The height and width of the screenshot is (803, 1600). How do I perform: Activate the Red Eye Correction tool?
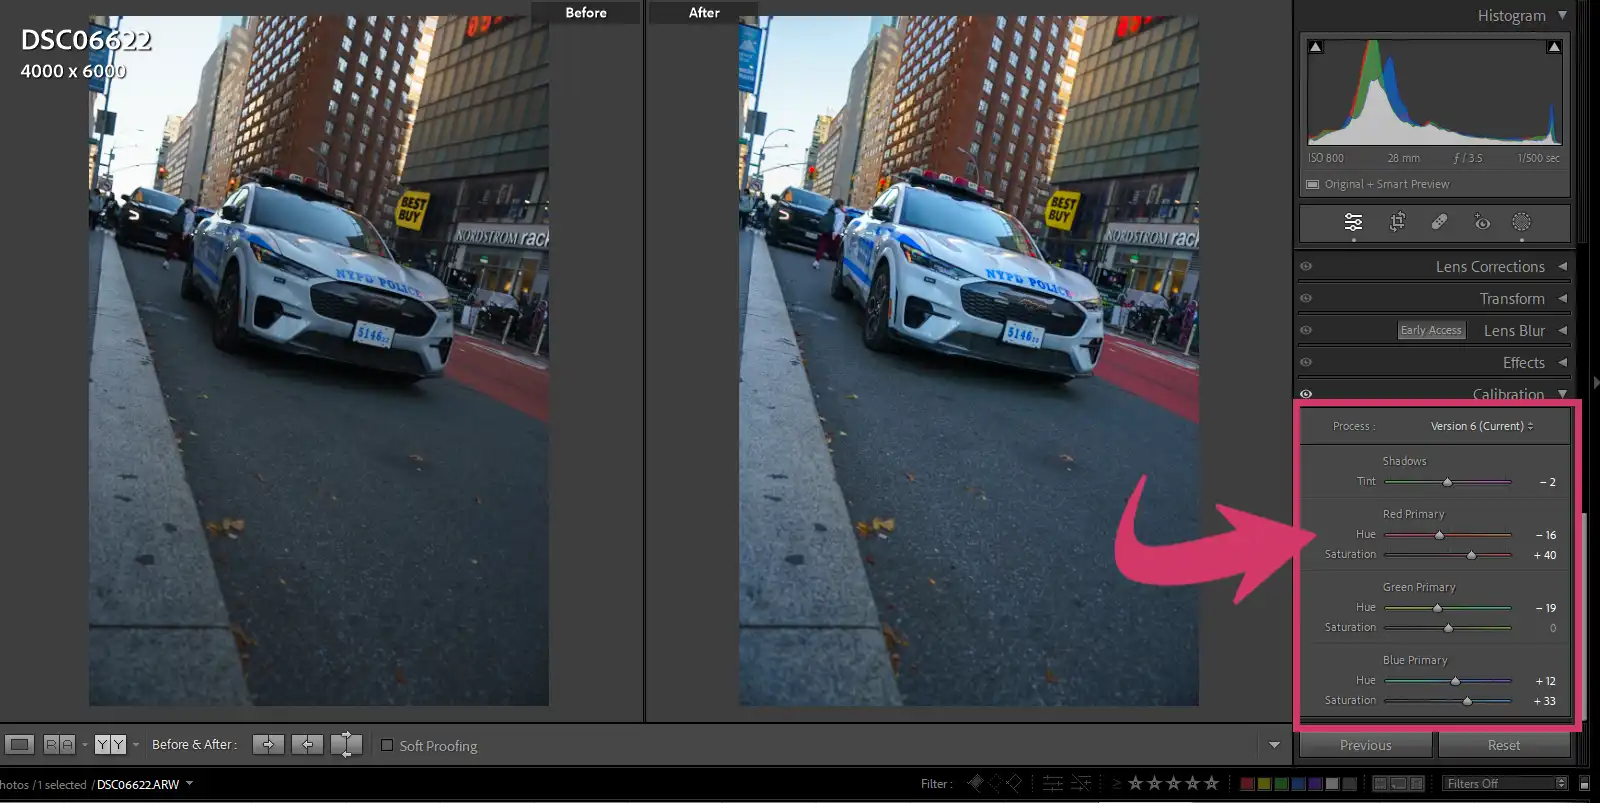tap(1481, 222)
